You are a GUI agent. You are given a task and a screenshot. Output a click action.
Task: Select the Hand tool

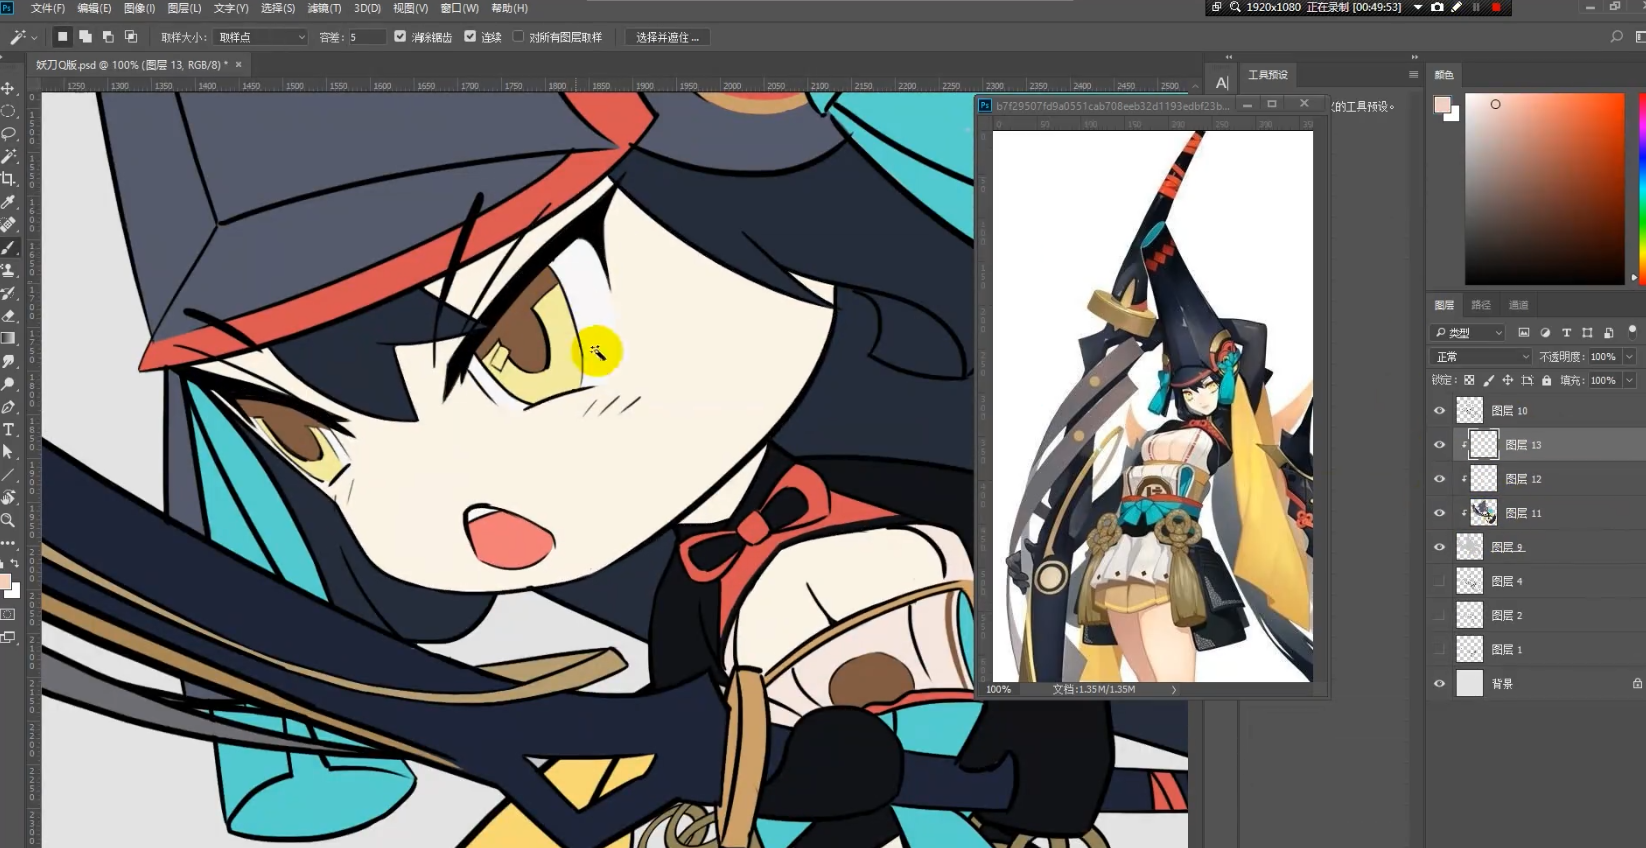[9, 497]
